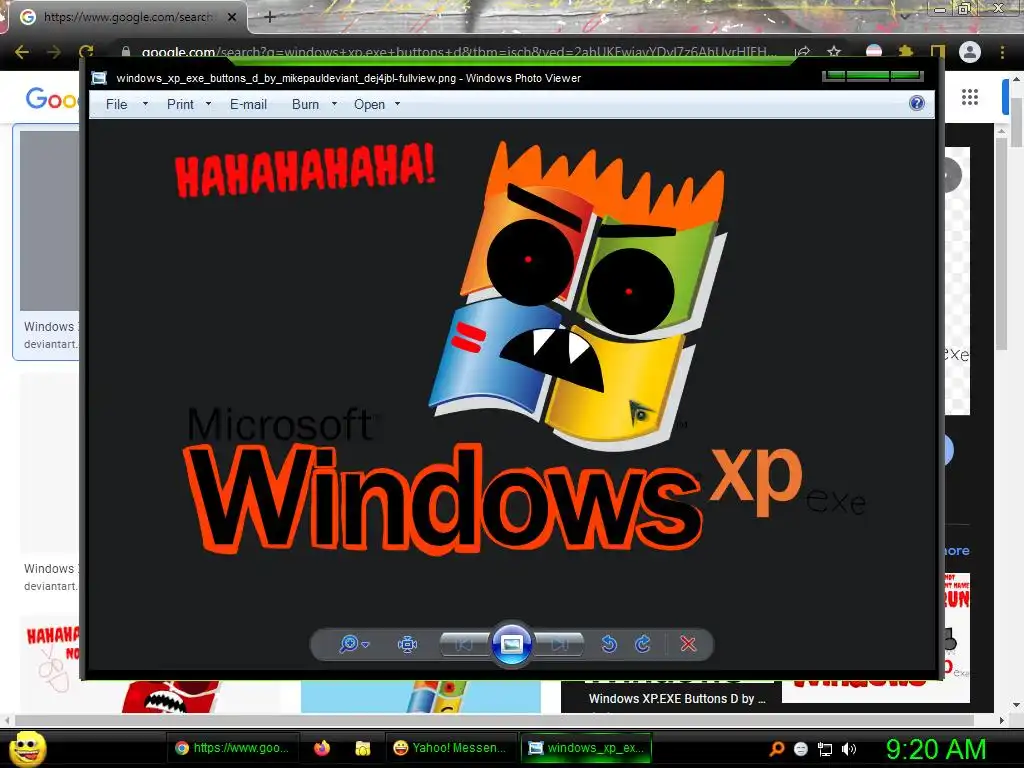1024x768 pixels.
Task: Go forward in Chrome
Action: pos(54,52)
